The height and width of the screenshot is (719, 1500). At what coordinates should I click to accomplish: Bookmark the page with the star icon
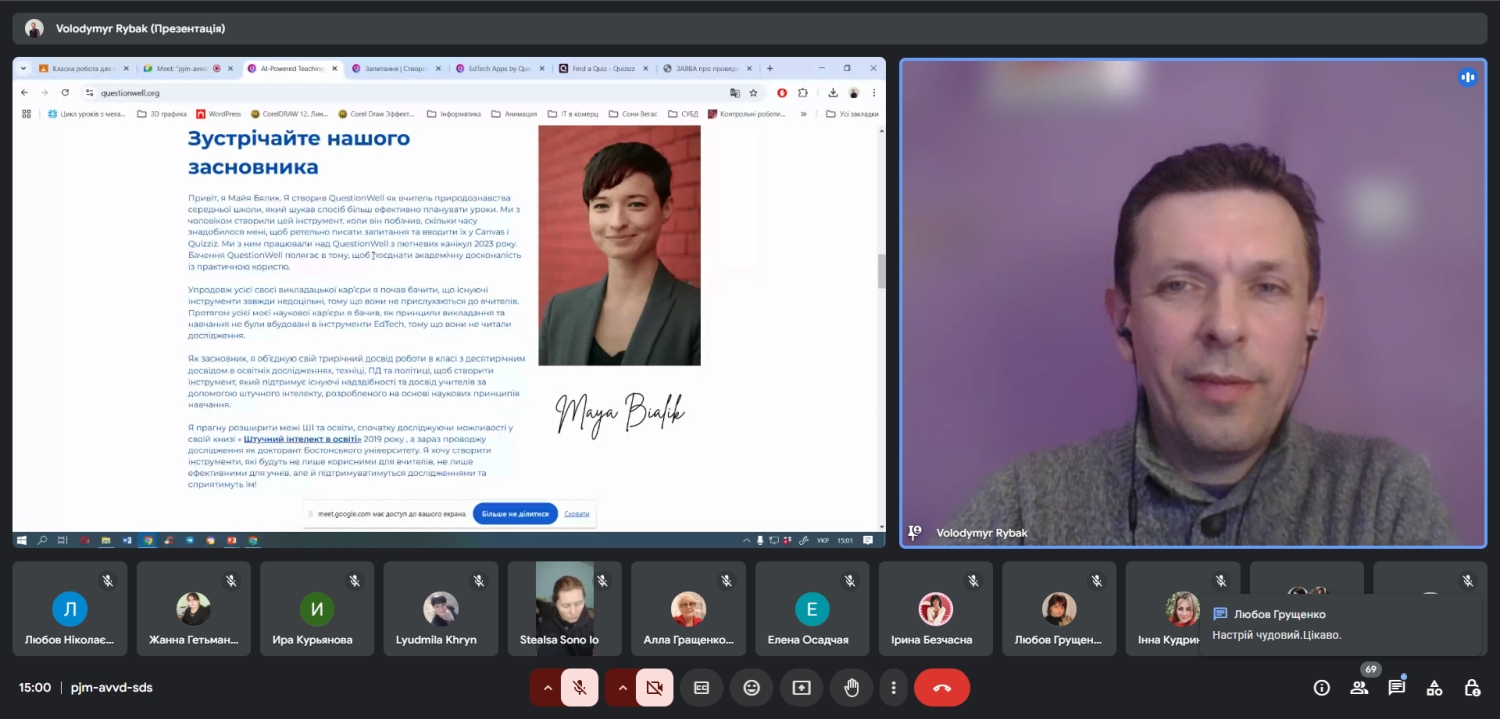(753, 92)
